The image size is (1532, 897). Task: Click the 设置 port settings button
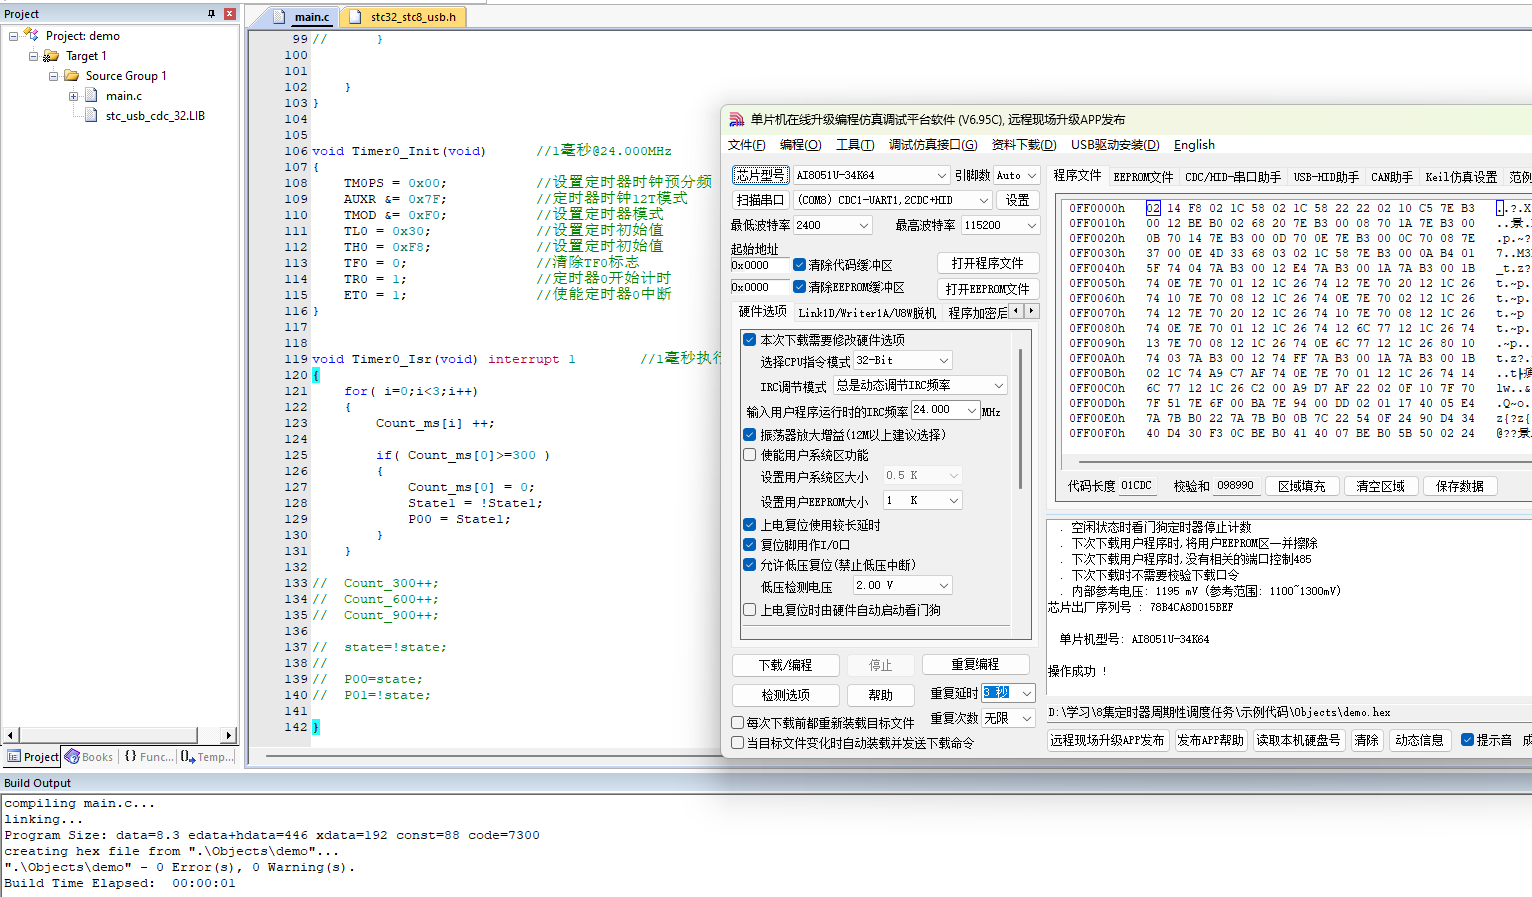tap(1017, 200)
